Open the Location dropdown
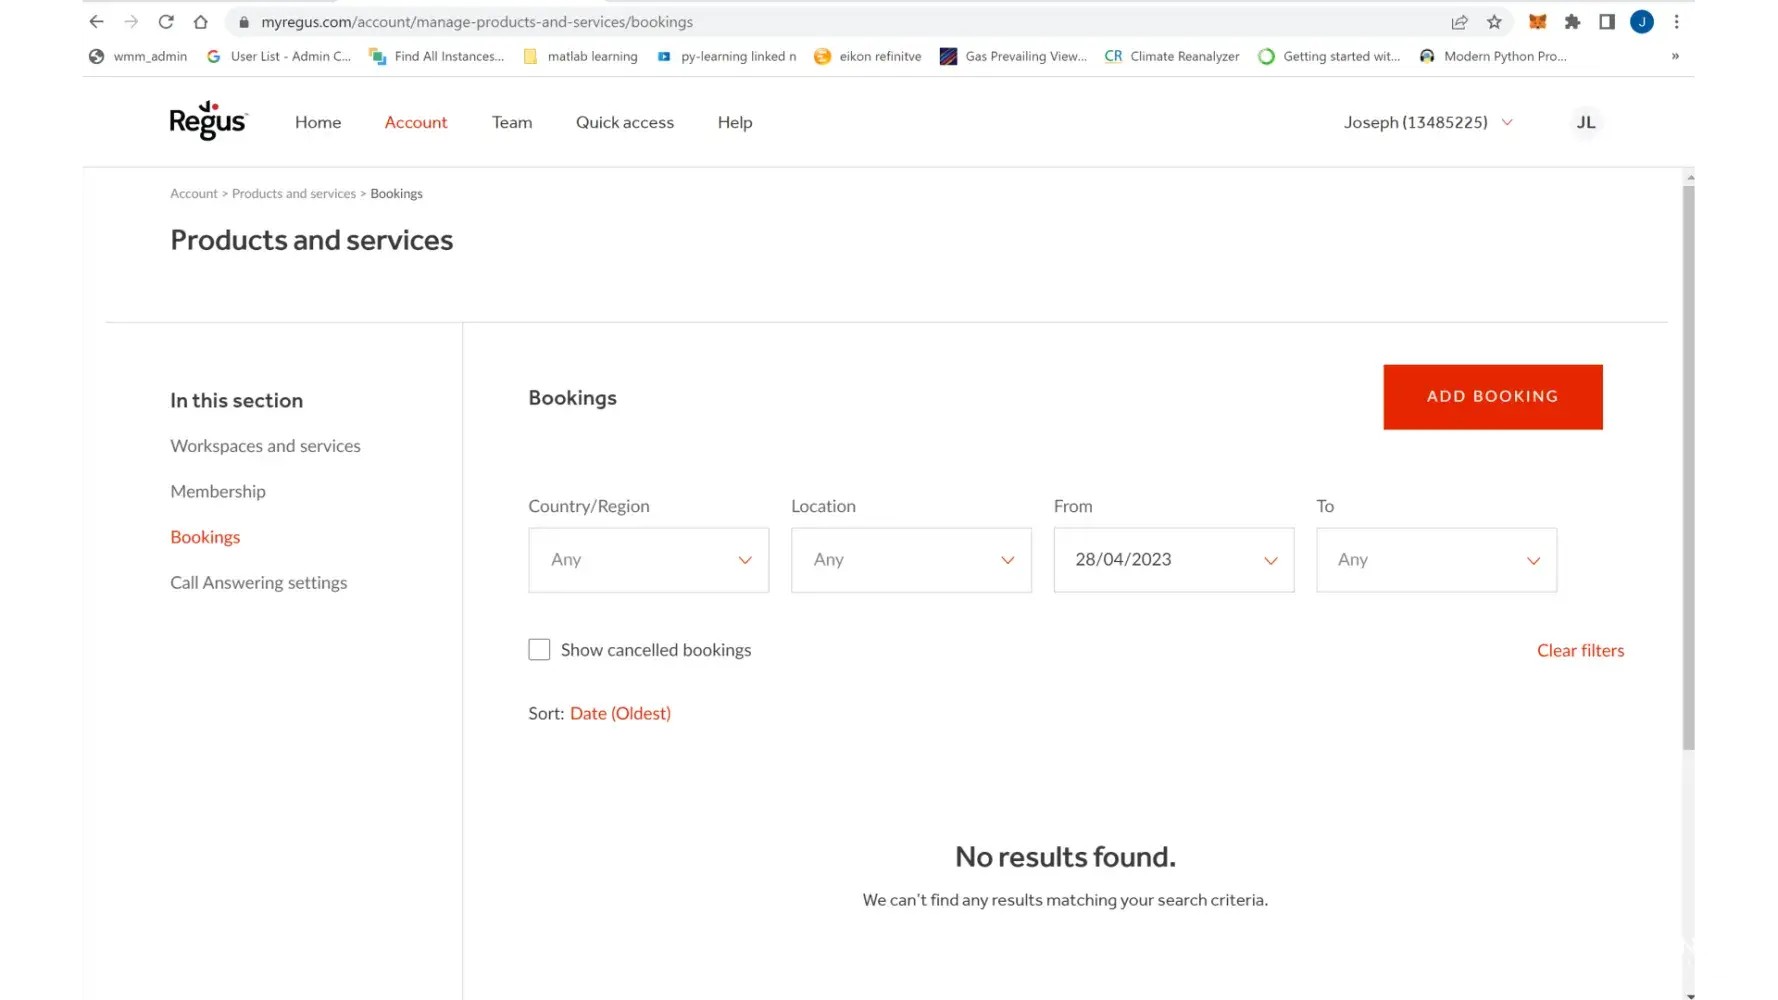Image resolution: width=1778 pixels, height=1000 pixels. click(x=910, y=560)
